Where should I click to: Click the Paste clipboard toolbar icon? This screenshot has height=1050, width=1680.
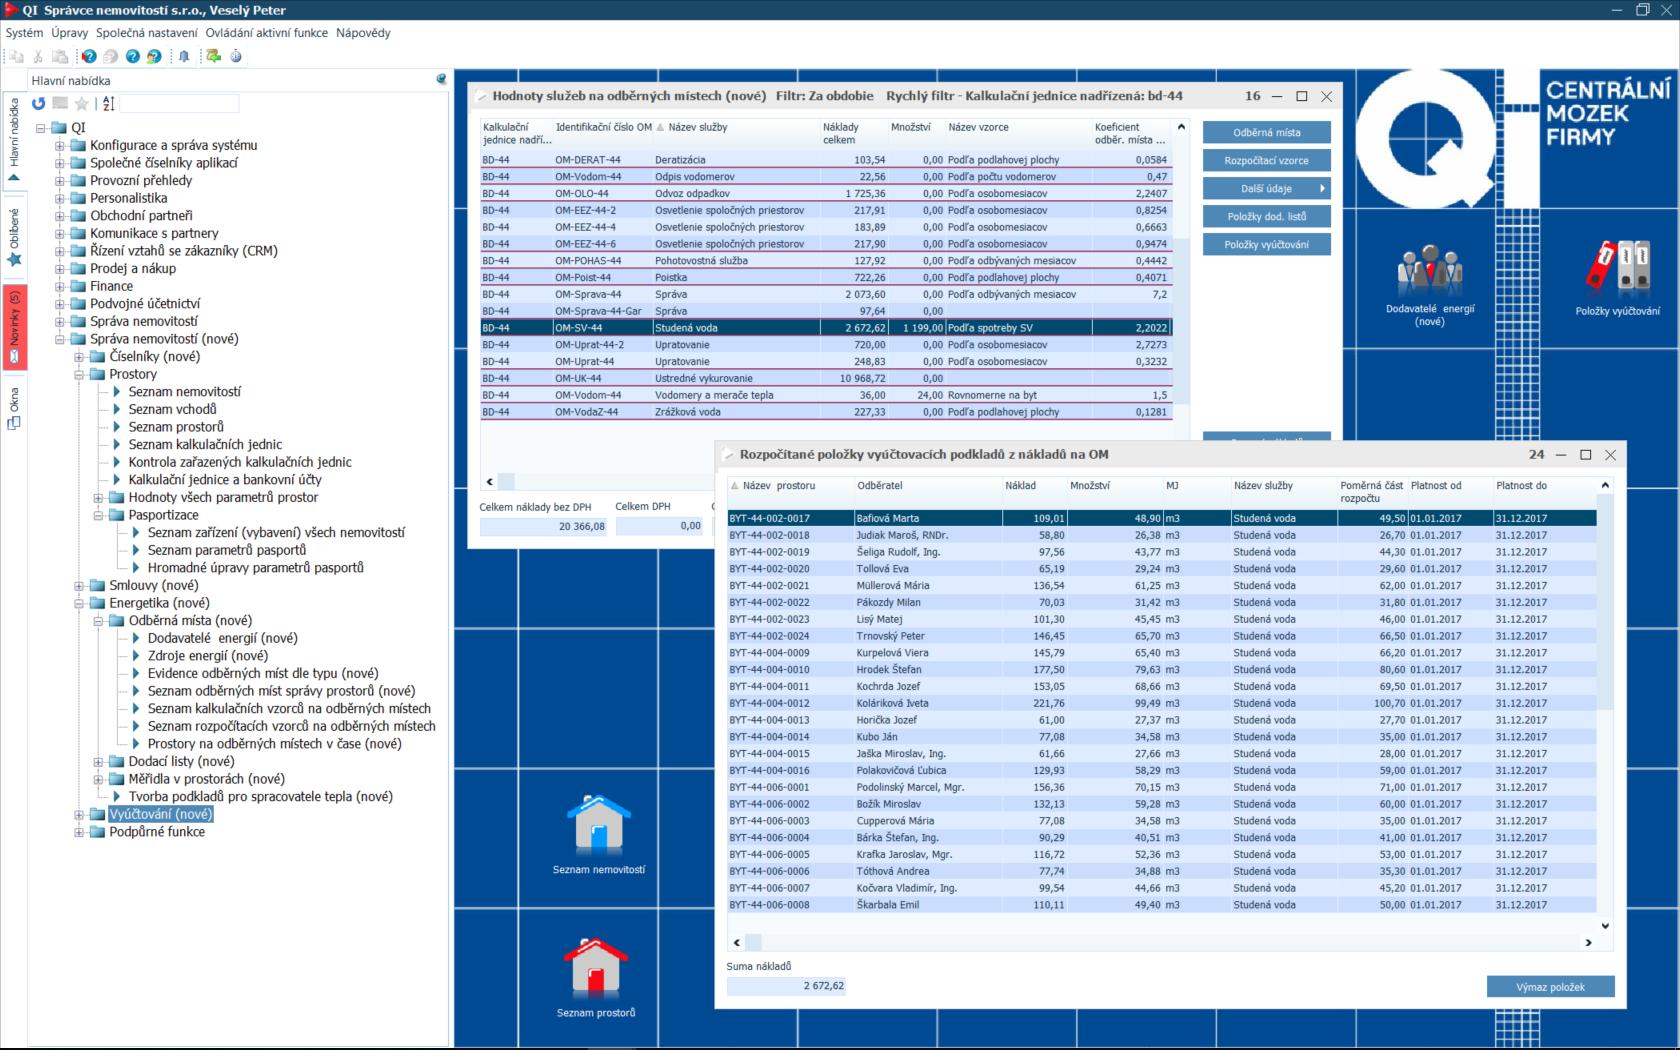(x=61, y=57)
